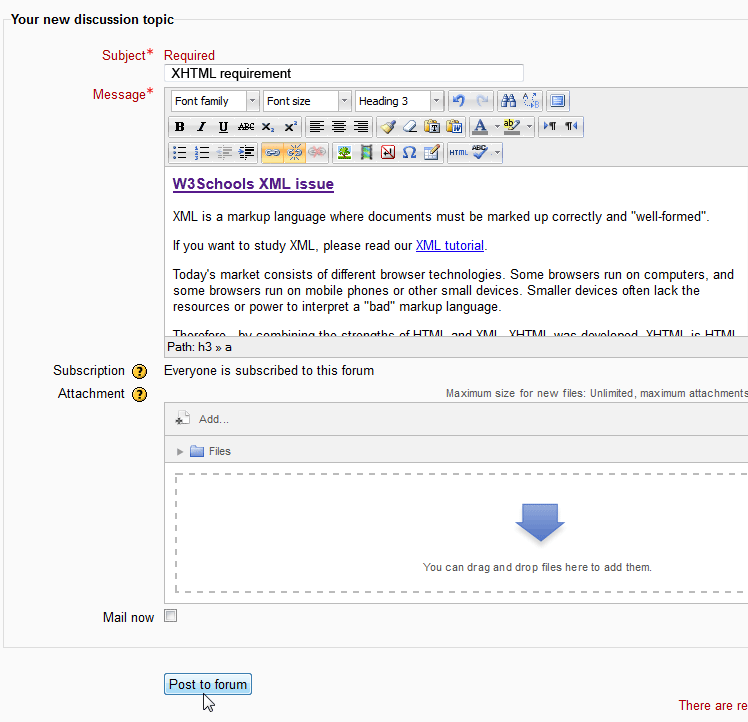Click the Find binoculars icon
Viewport: 748px width, 722px height.
(x=508, y=101)
